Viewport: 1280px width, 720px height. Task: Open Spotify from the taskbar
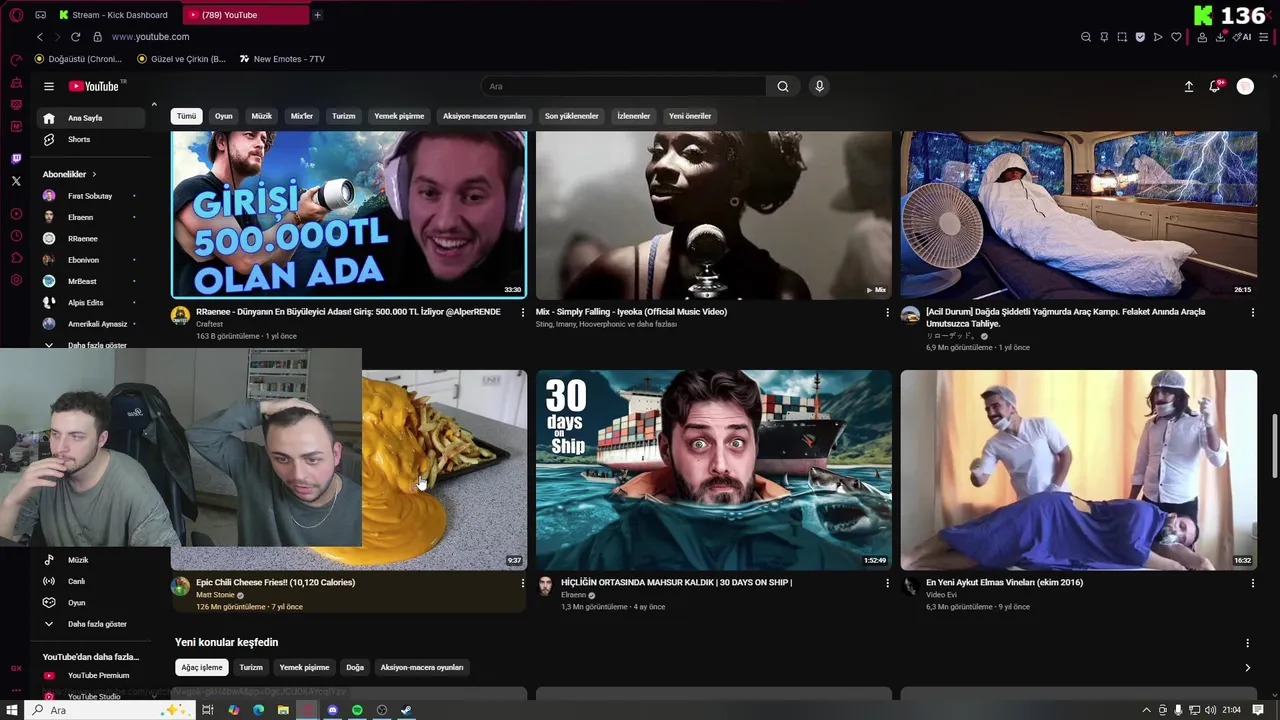click(357, 710)
